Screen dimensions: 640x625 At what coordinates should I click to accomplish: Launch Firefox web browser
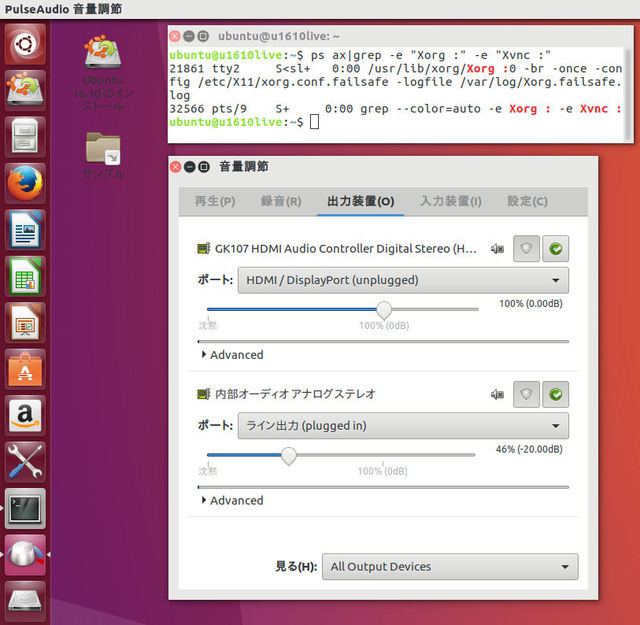[25, 183]
